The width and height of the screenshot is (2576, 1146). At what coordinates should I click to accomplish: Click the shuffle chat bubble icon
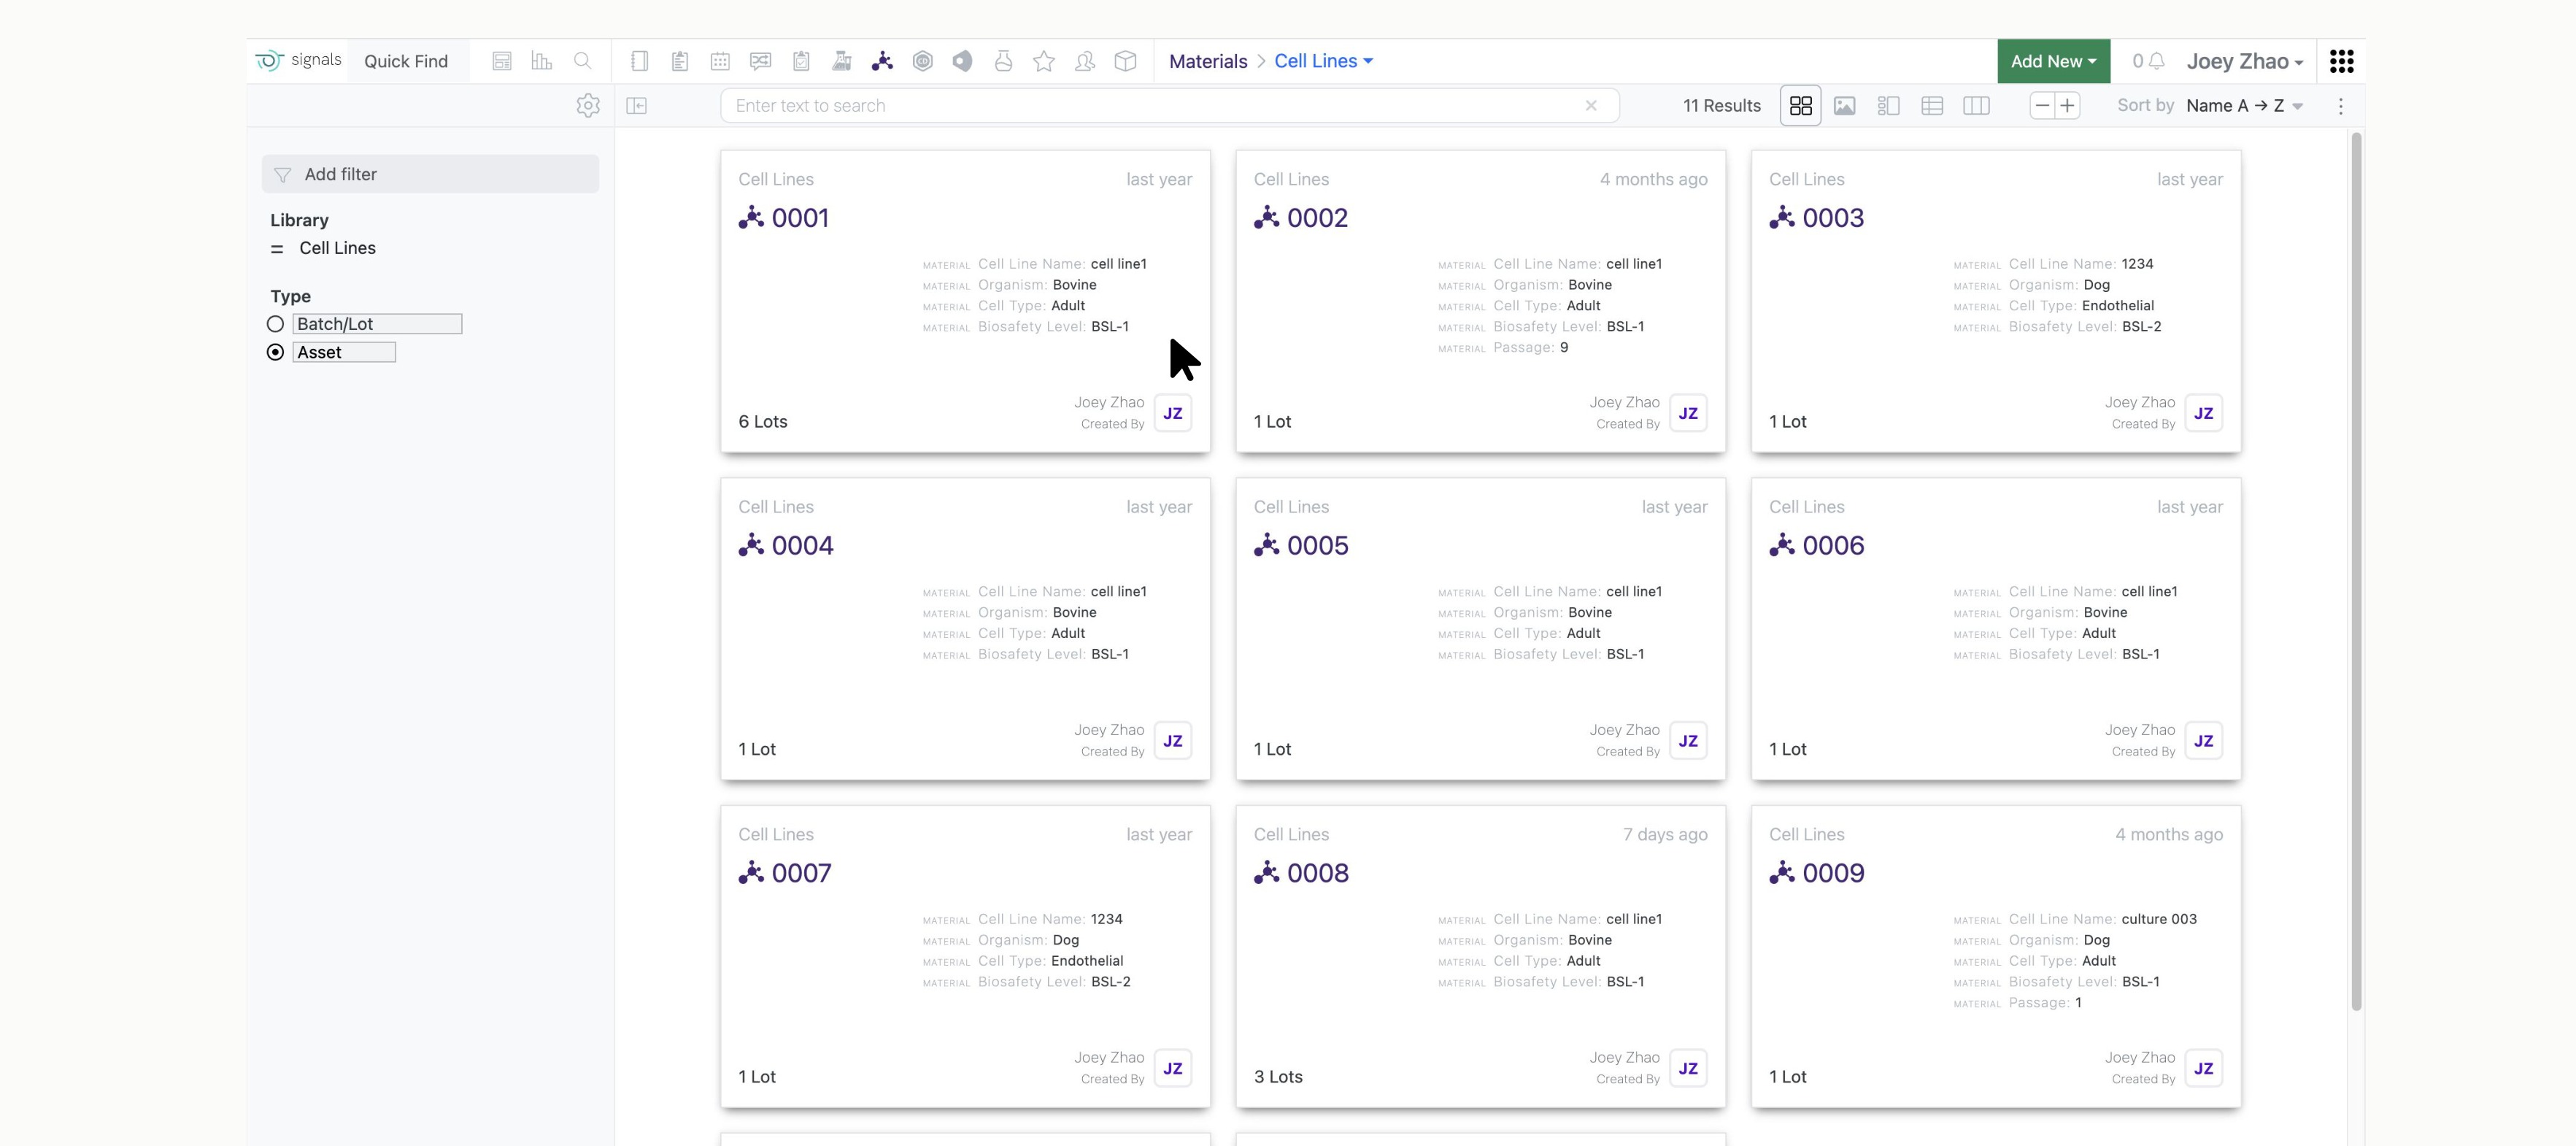point(761,61)
